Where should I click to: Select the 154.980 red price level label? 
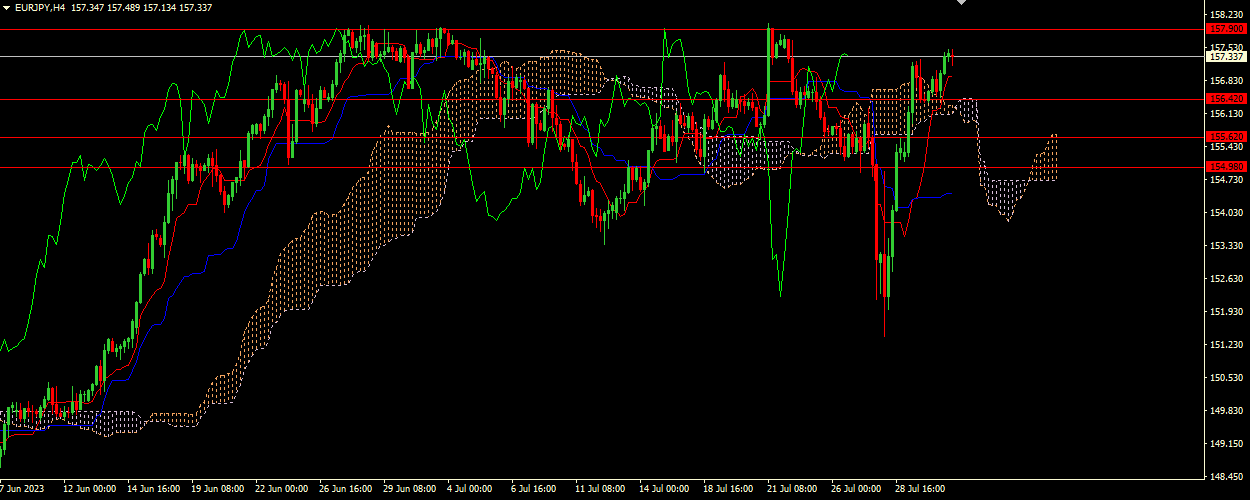coord(1226,167)
